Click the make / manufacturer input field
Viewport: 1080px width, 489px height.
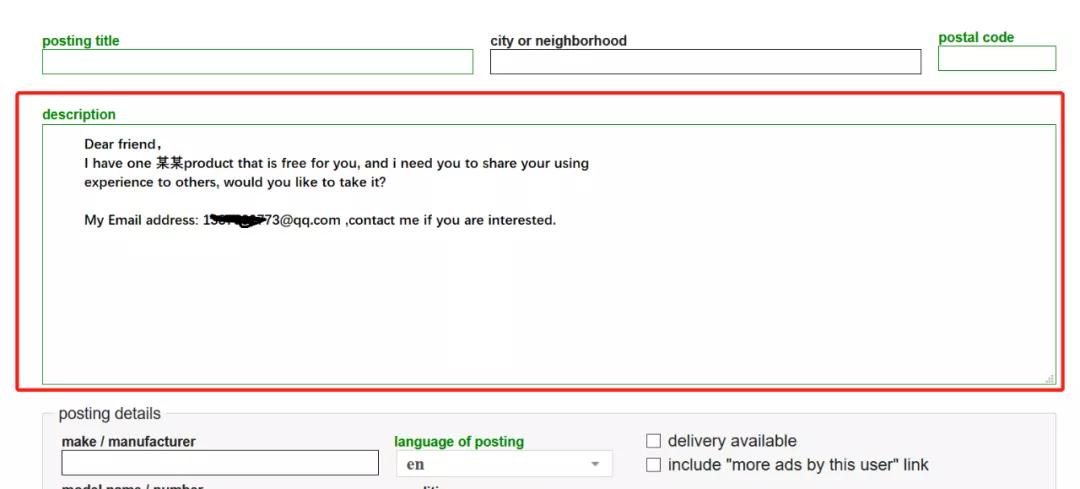click(x=220, y=463)
